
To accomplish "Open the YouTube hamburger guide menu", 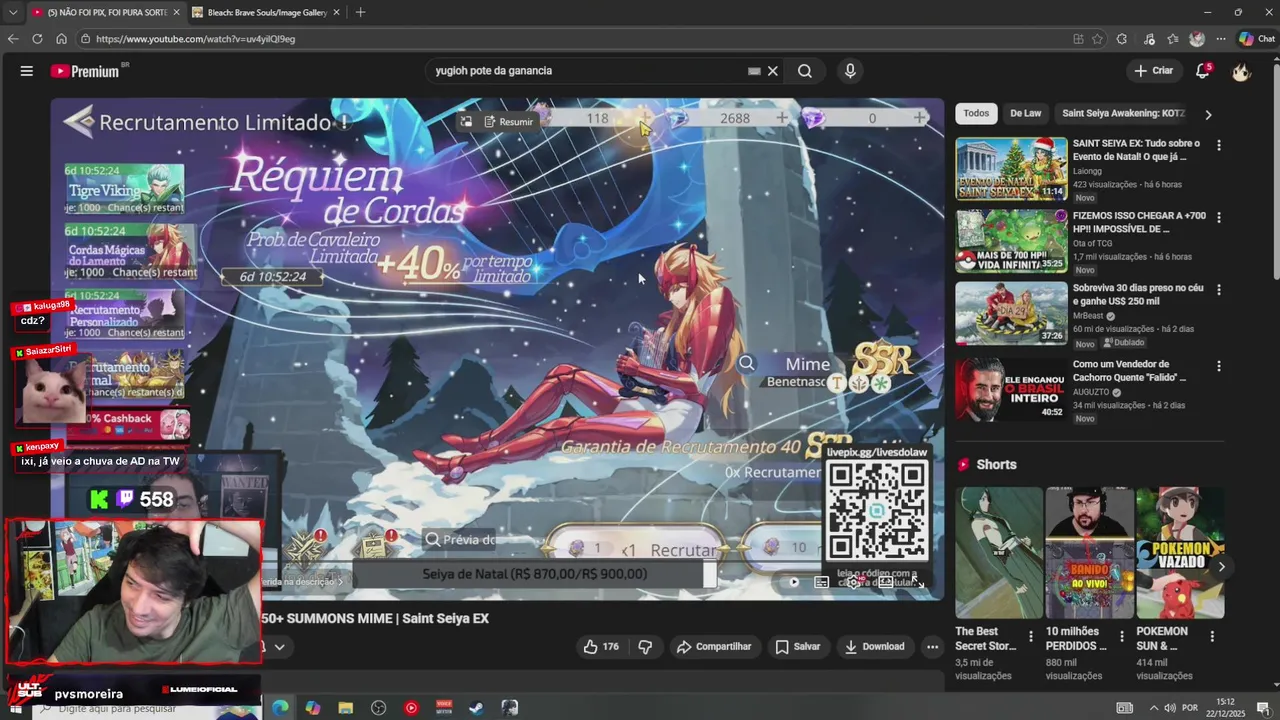I will click(27, 71).
